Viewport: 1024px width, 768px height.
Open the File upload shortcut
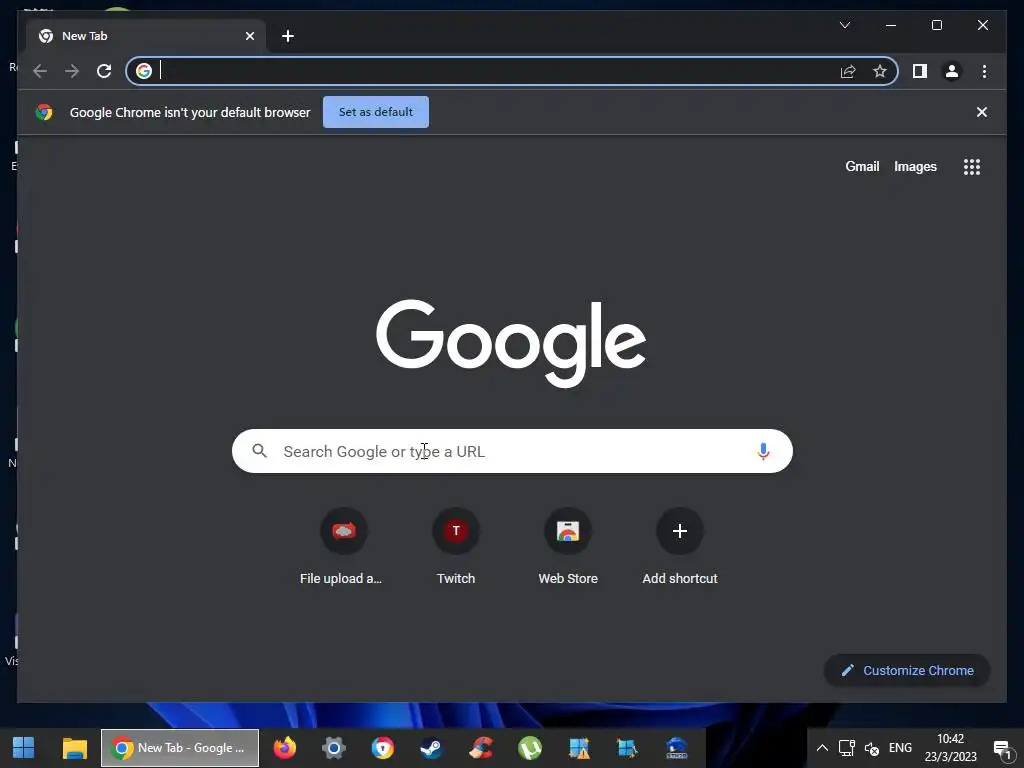pos(343,547)
